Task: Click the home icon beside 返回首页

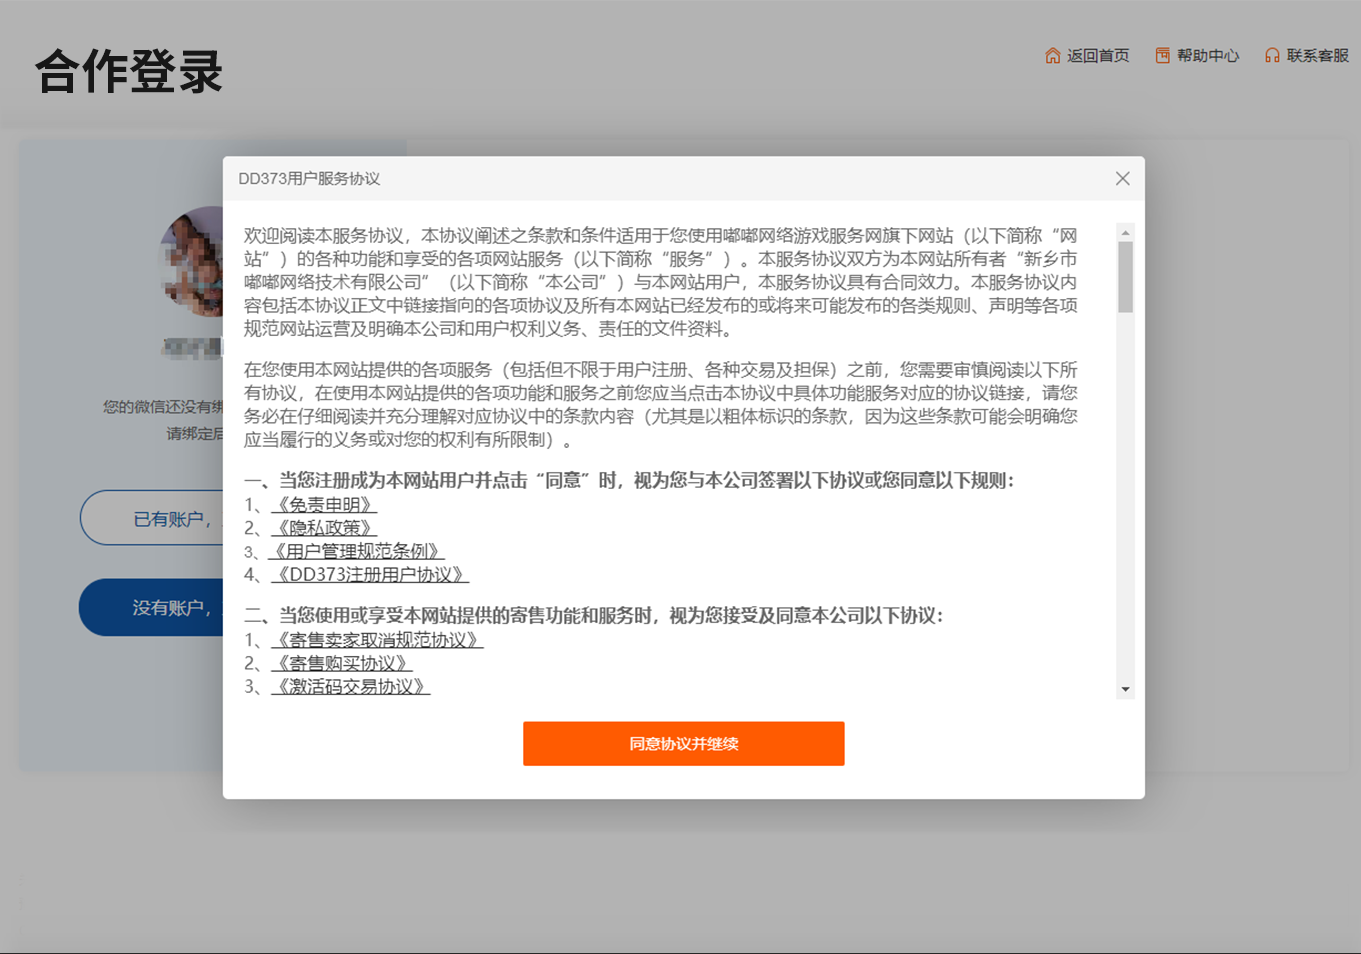Action: point(1052,56)
